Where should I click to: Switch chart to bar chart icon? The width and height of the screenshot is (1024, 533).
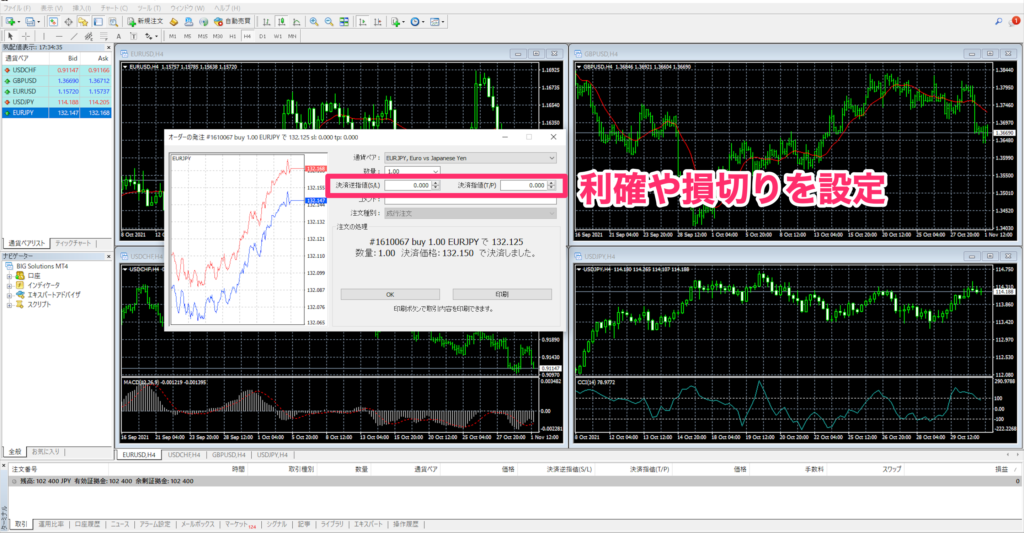click(266, 22)
